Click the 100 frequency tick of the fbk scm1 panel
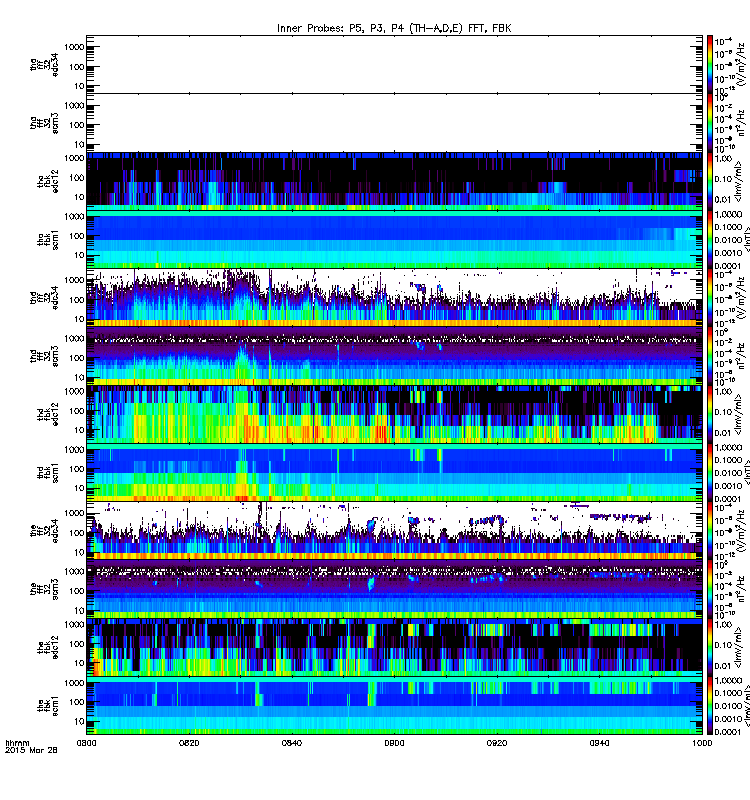 point(77,702)
